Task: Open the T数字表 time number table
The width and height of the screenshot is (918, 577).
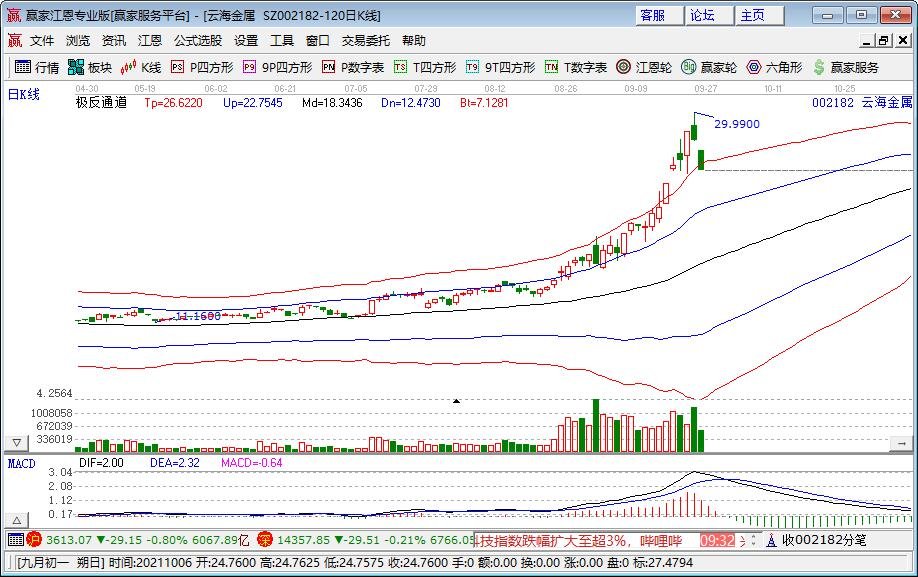Action: [x=576, y=67]
